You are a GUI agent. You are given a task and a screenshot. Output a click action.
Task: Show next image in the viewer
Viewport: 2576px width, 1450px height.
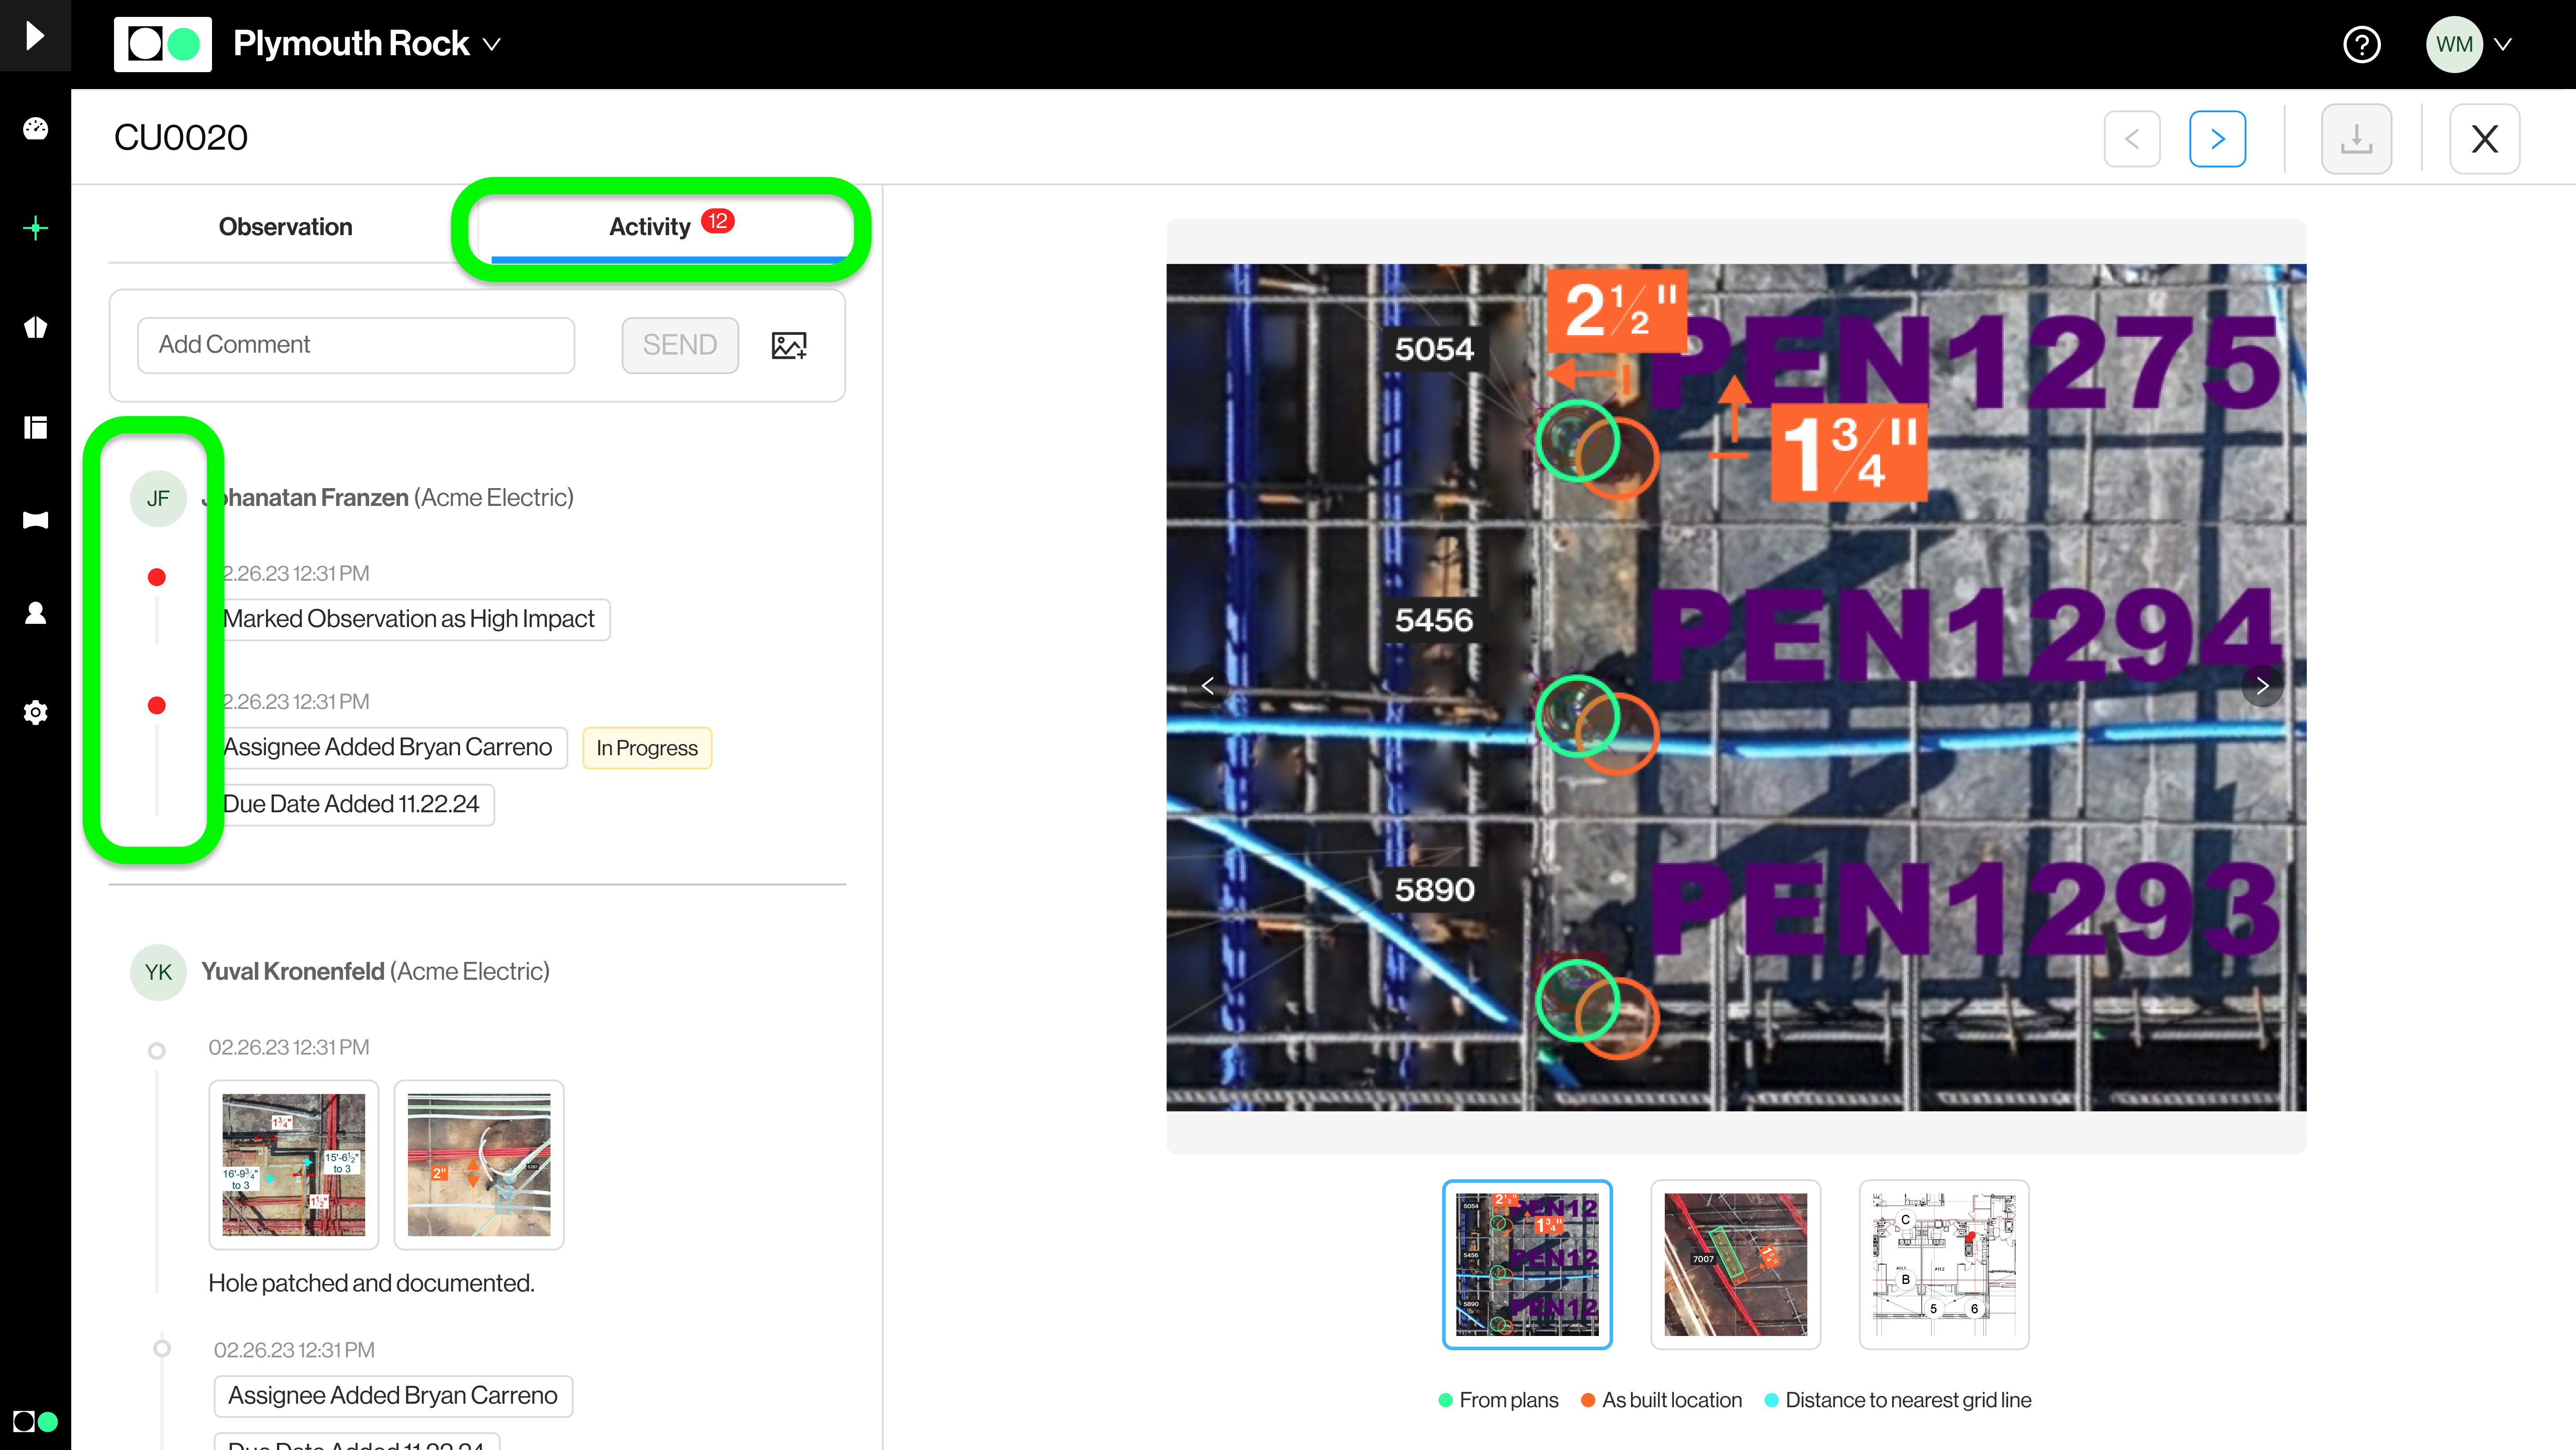2262,685
